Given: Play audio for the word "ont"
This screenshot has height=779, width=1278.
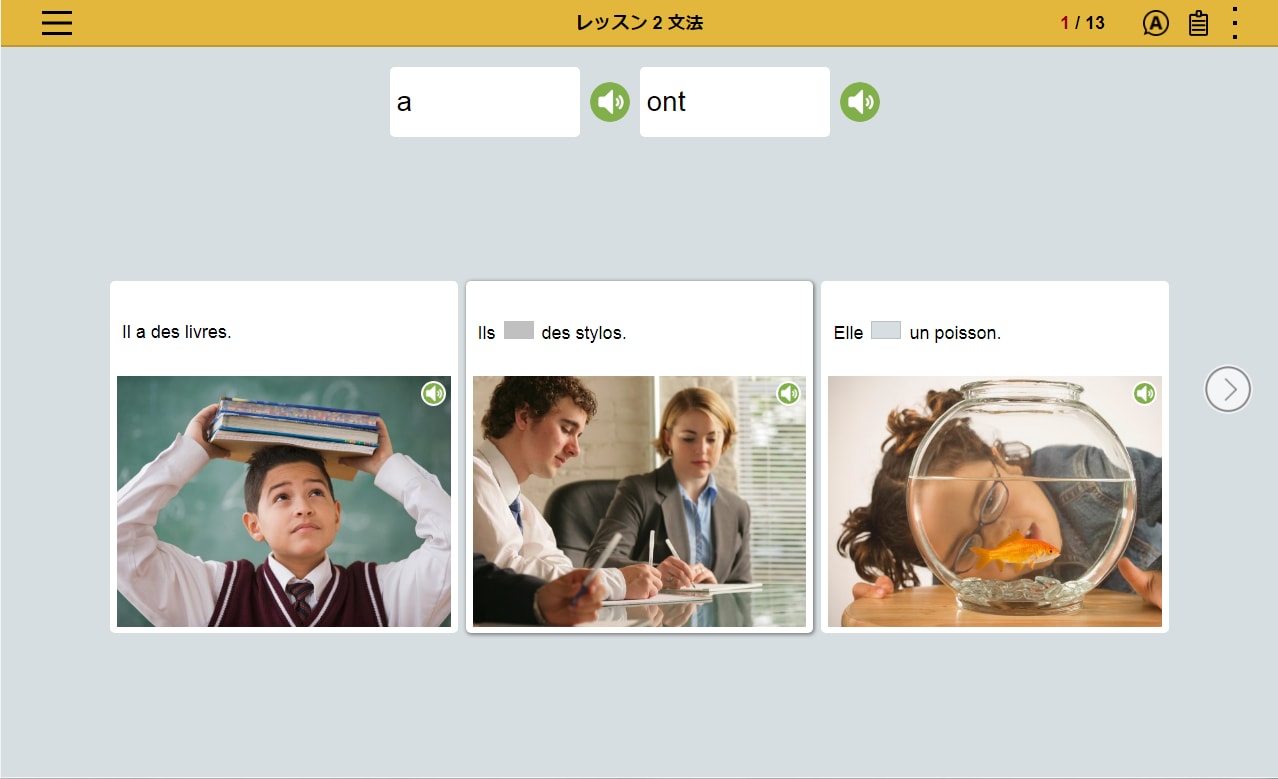Looking at the screenshot, I should (860, 102).
